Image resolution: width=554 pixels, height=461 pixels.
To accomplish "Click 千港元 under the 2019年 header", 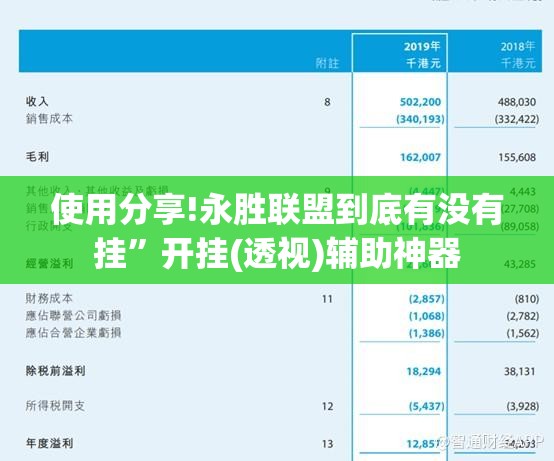I will (423, 64).
